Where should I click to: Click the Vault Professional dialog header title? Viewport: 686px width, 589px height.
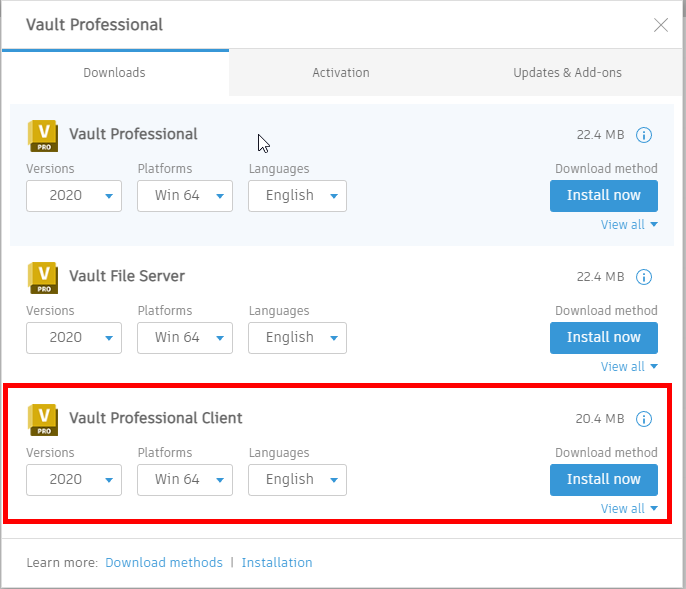click(94, 25)
